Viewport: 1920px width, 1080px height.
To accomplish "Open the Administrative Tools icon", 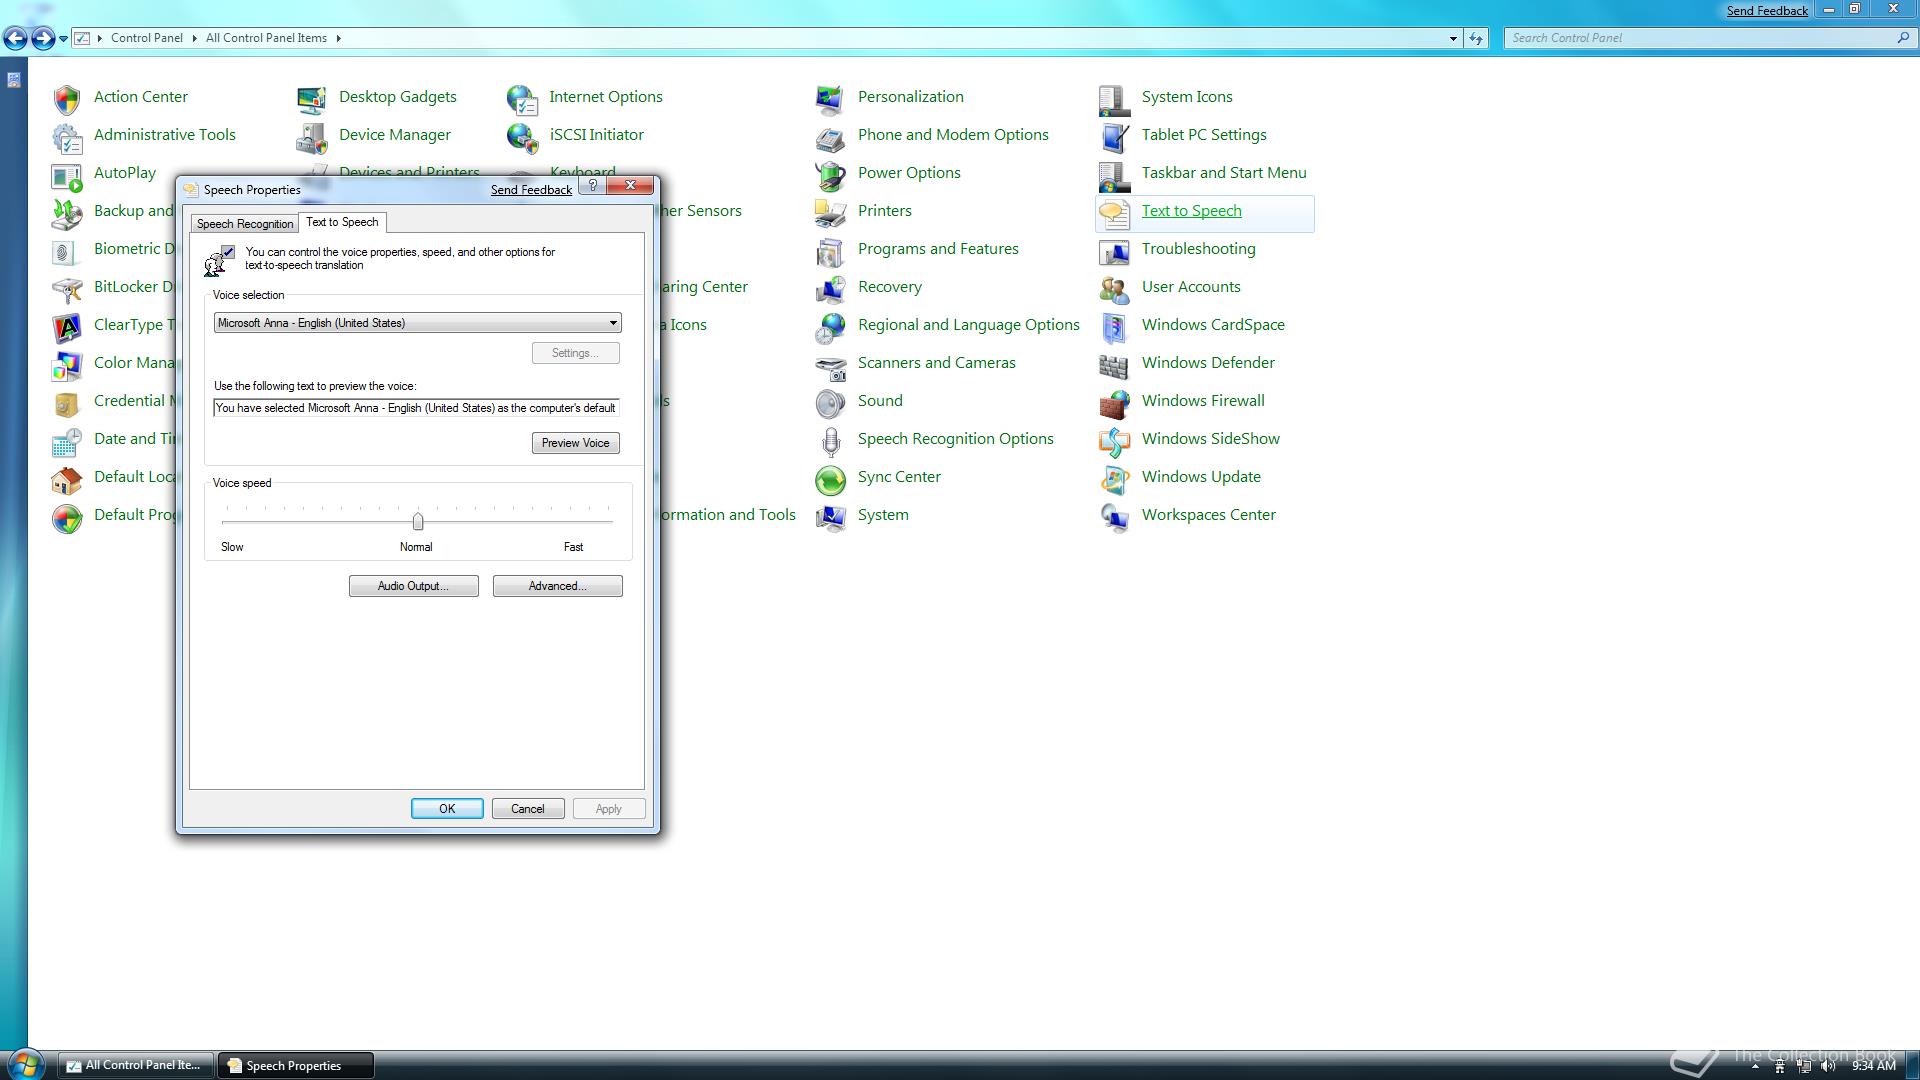I will (67, 137).
